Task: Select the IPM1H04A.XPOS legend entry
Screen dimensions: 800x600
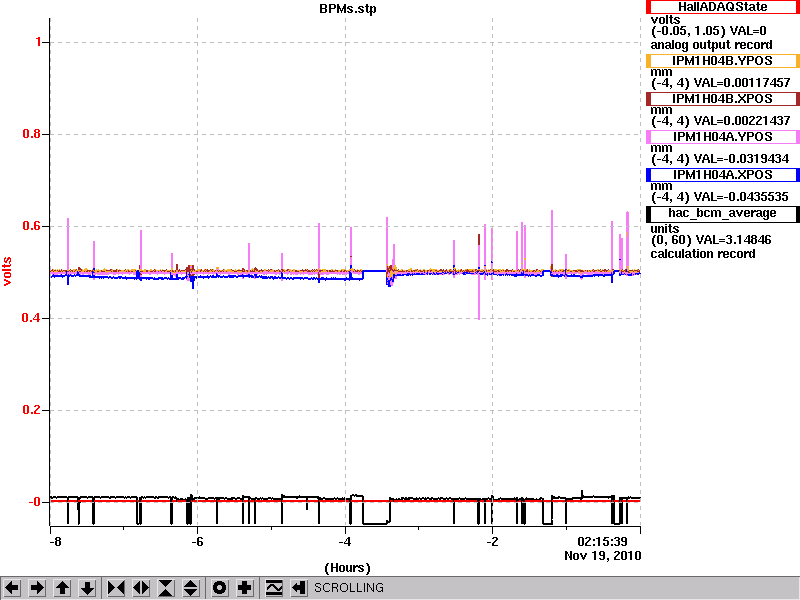Action: [722, 175]
